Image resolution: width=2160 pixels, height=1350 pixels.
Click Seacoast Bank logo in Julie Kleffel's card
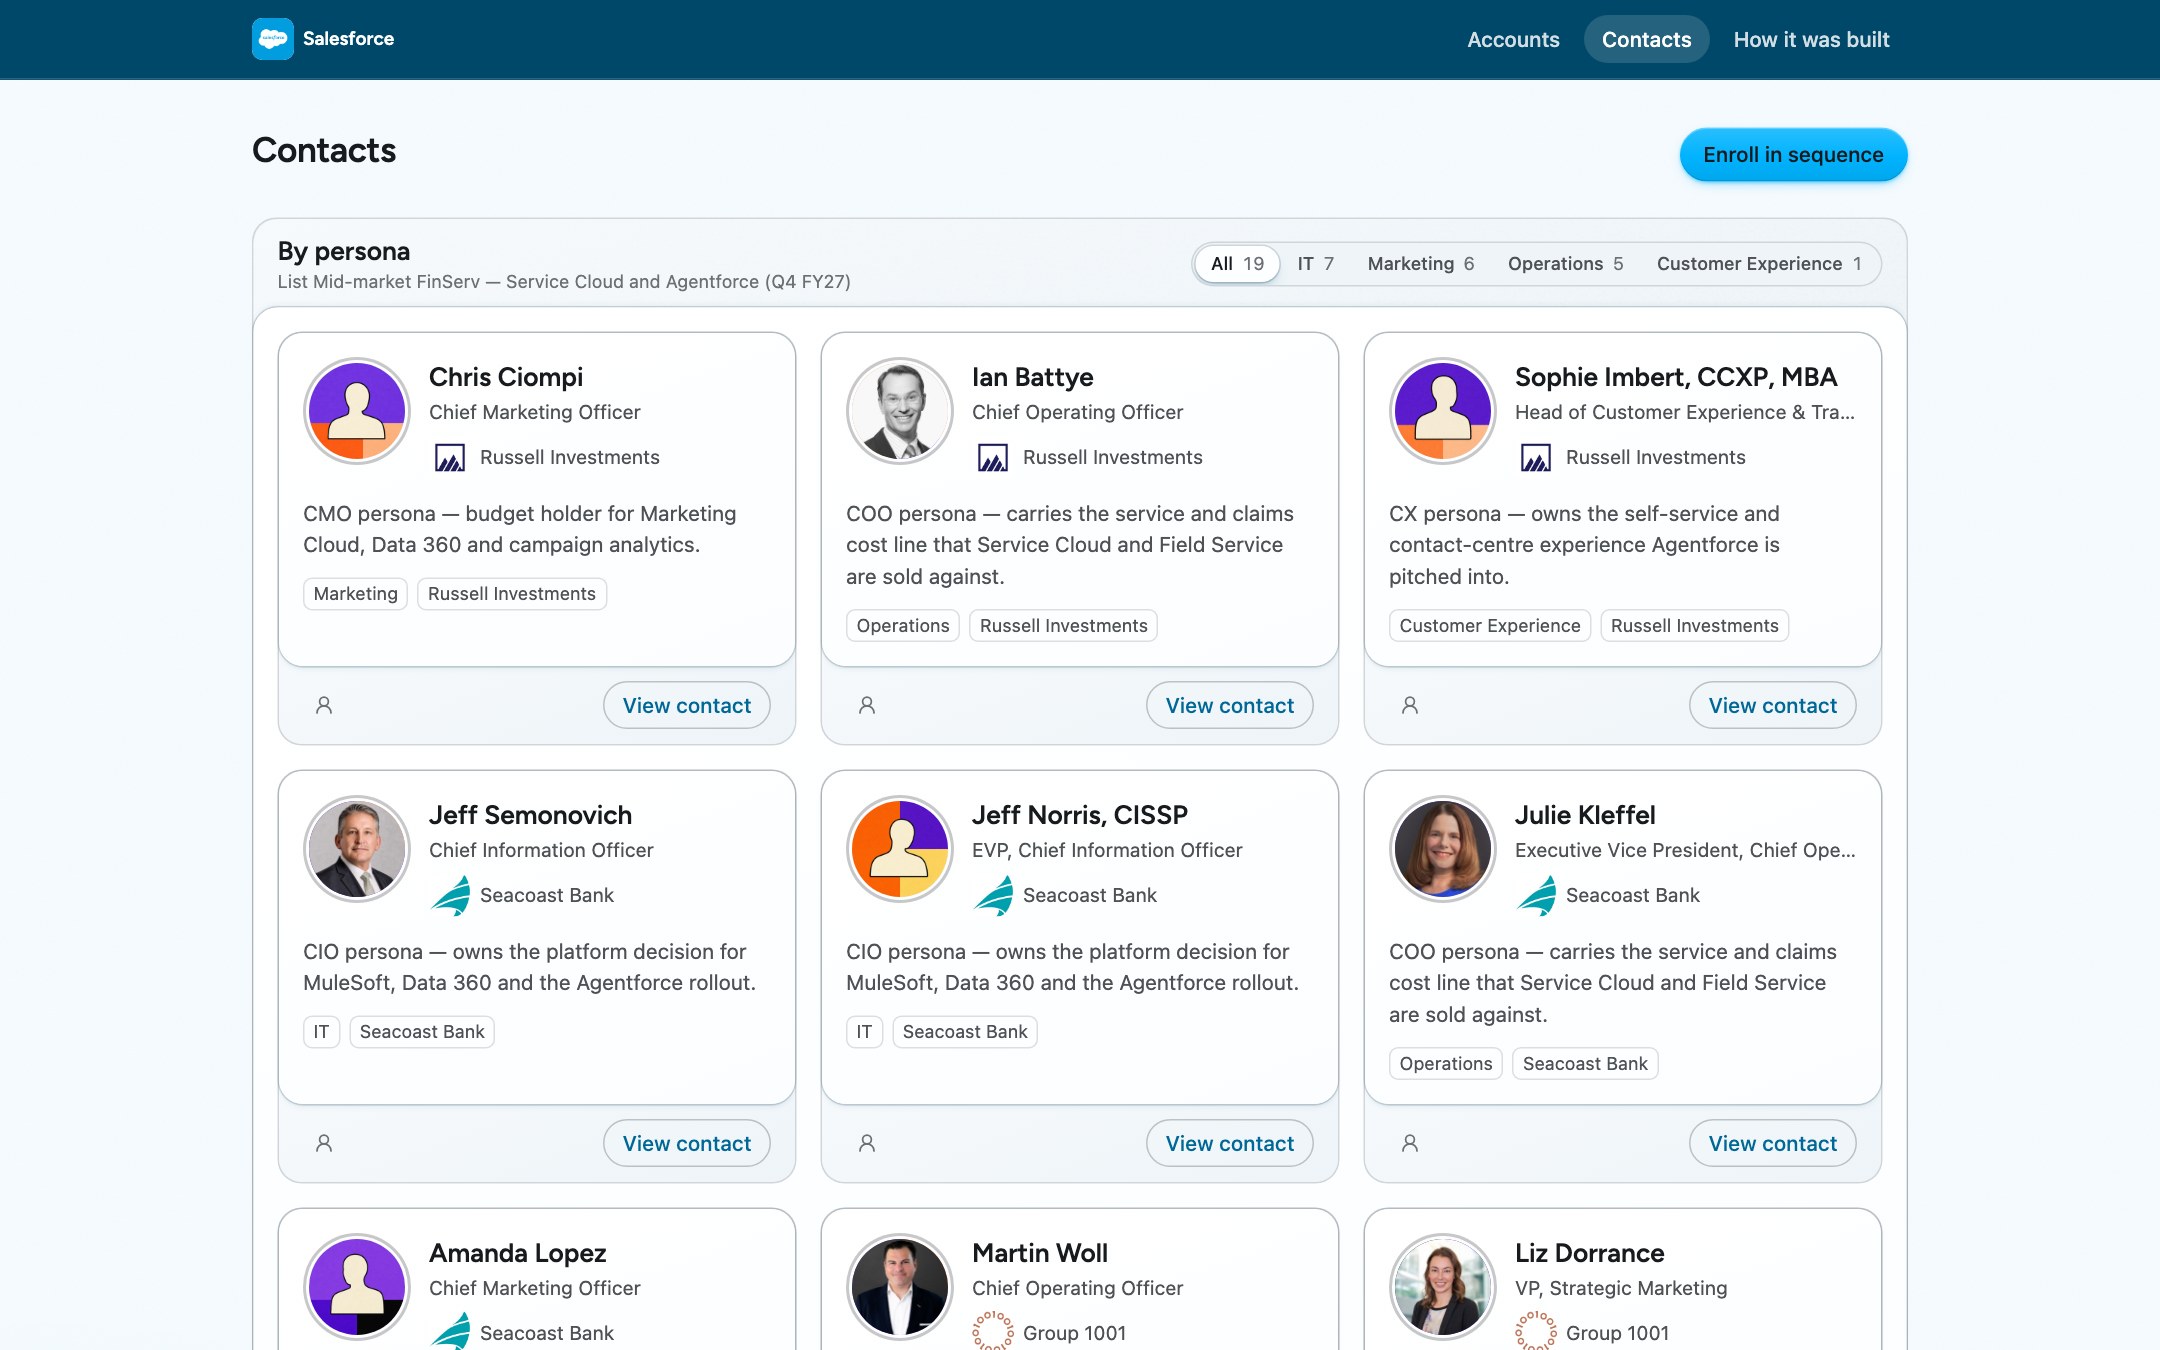[1536, 895]
